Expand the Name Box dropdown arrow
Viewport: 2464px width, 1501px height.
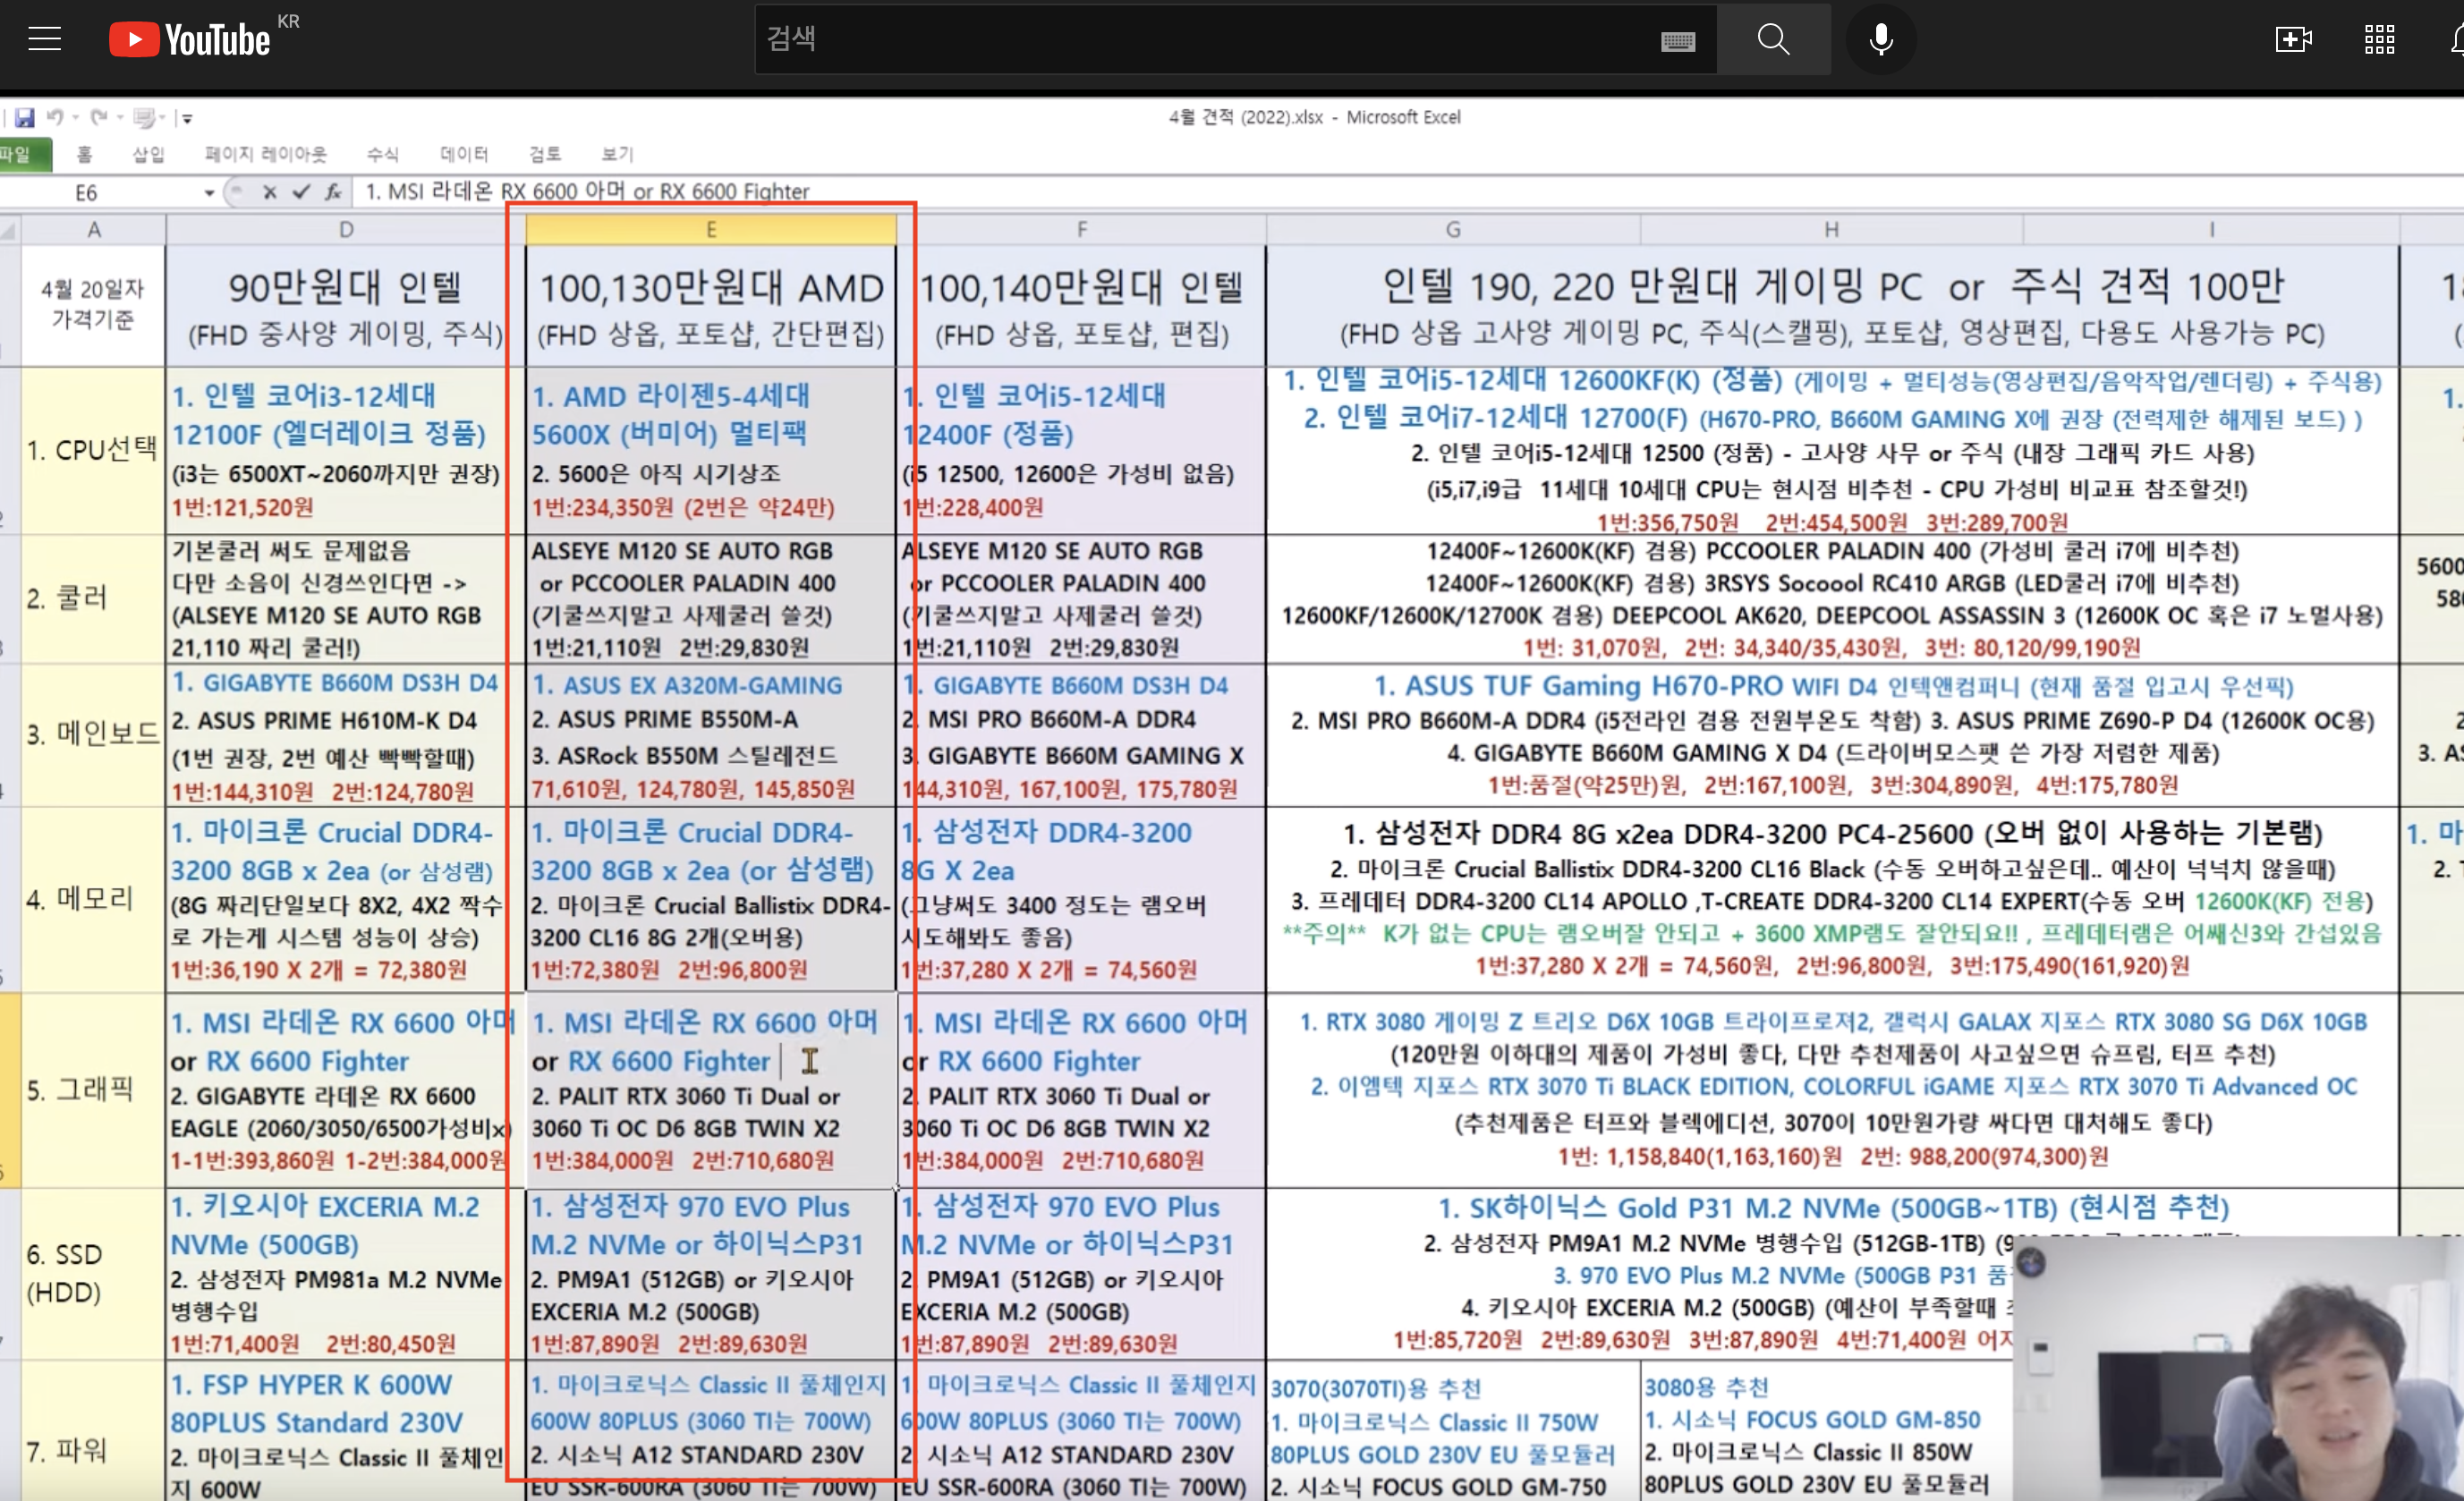pos(209,192)
